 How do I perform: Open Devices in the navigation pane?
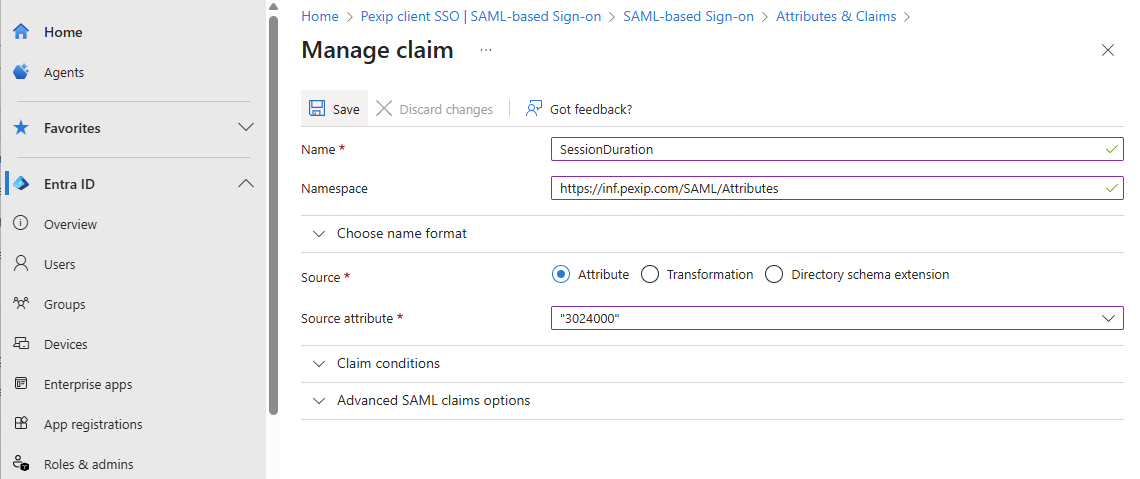click(x=65, y=344)
